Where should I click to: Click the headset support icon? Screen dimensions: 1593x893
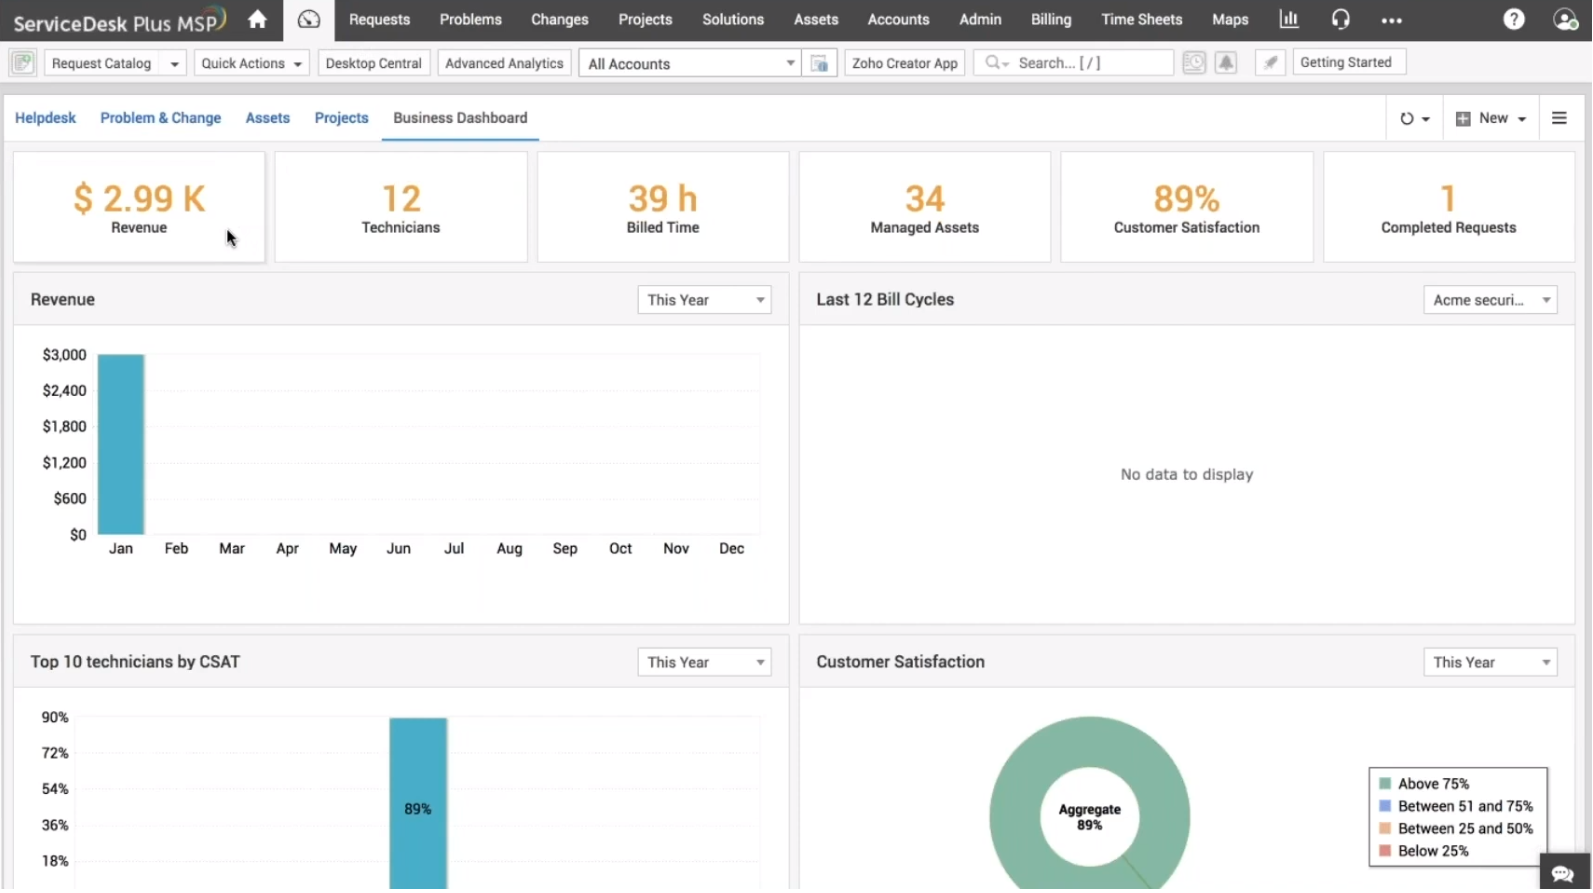point(1340,19)
